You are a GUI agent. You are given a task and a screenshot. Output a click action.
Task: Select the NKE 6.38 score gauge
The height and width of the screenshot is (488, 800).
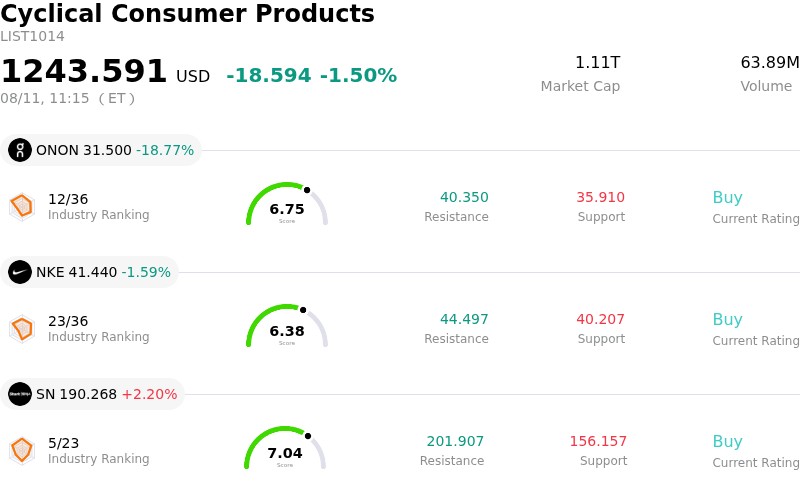[287, 326]
